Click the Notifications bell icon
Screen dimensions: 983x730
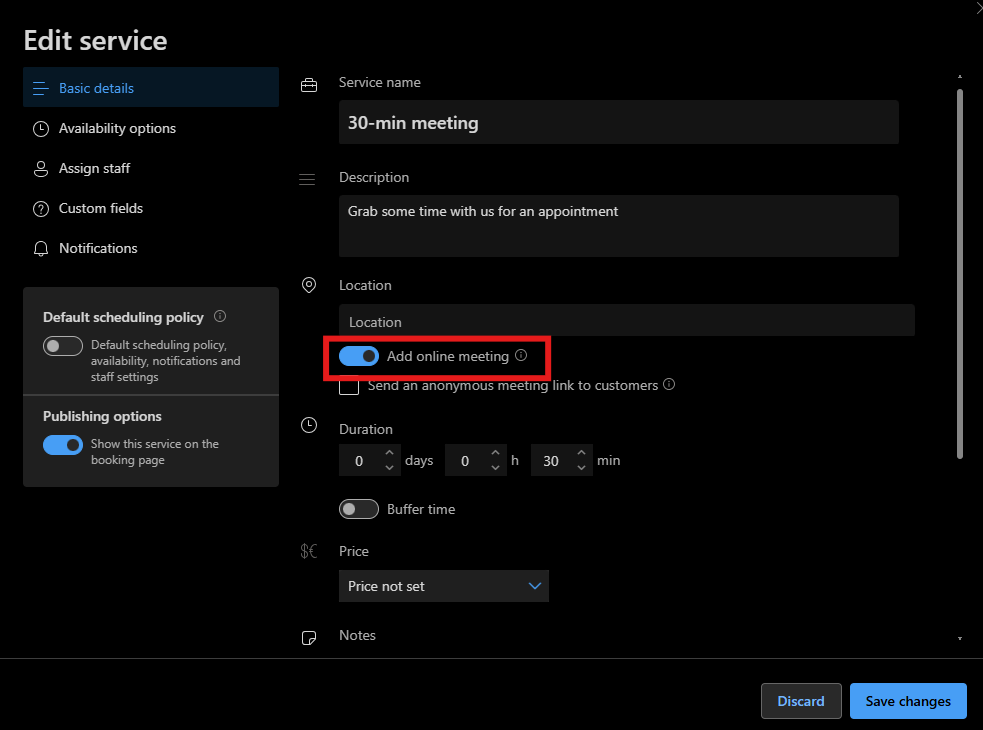point(41,249)
